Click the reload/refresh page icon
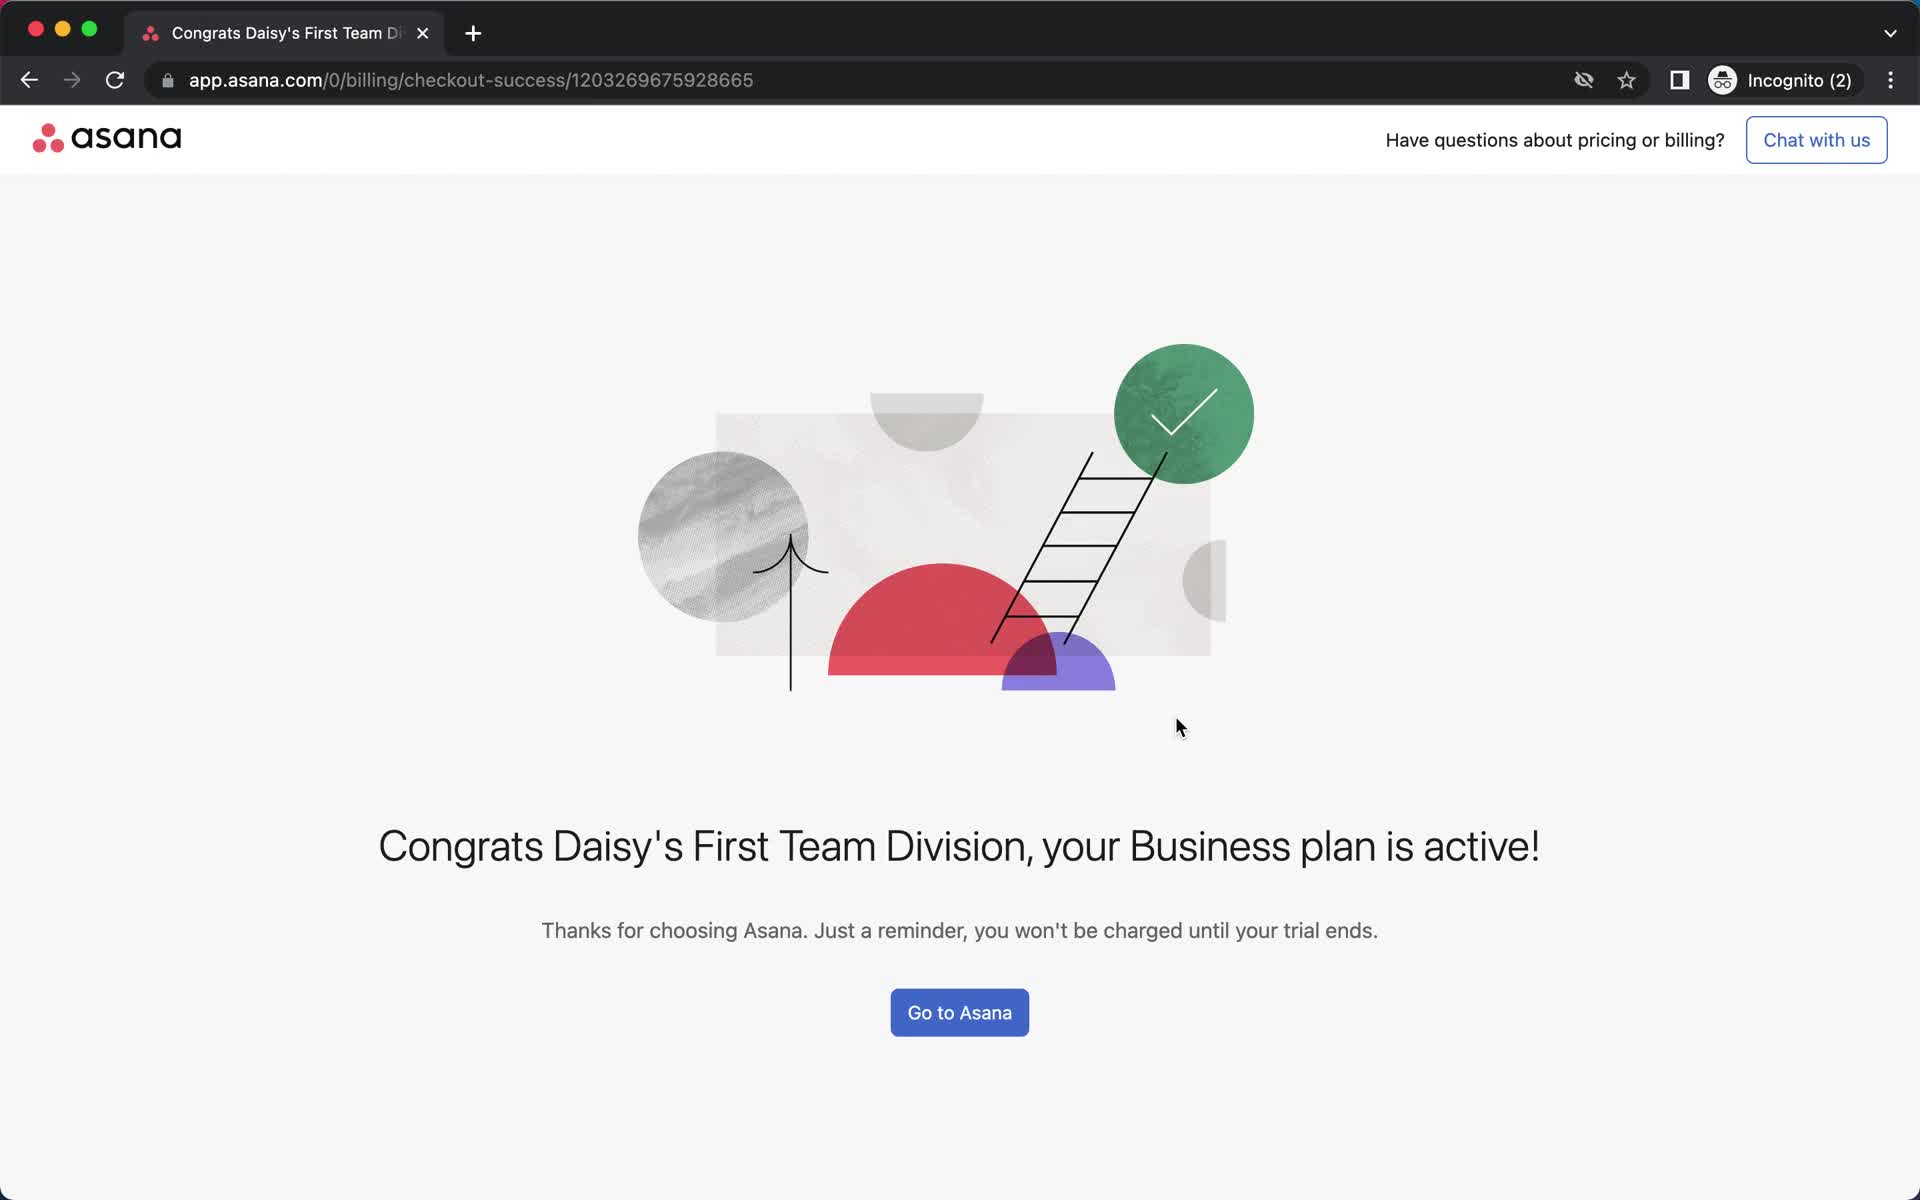Screen dimensions: 1920x1200 click(x=117, y=79)
